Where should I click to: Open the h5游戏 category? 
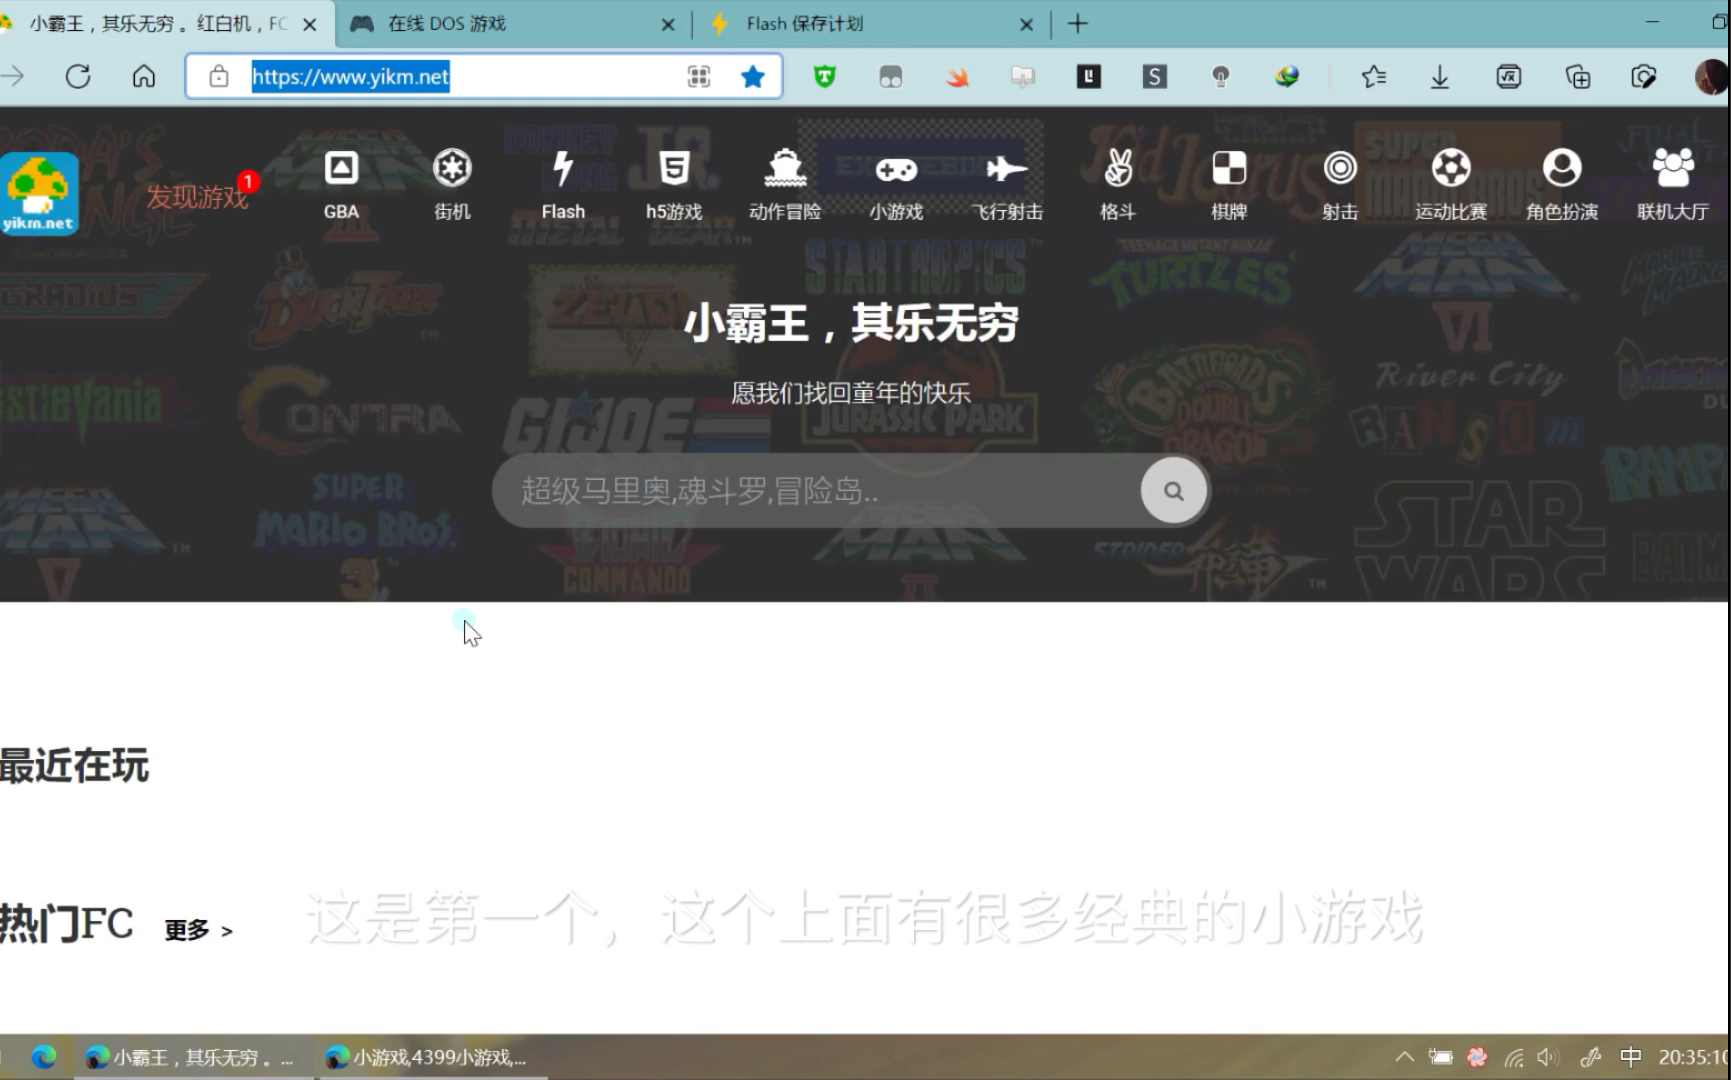tap(674, 185)
